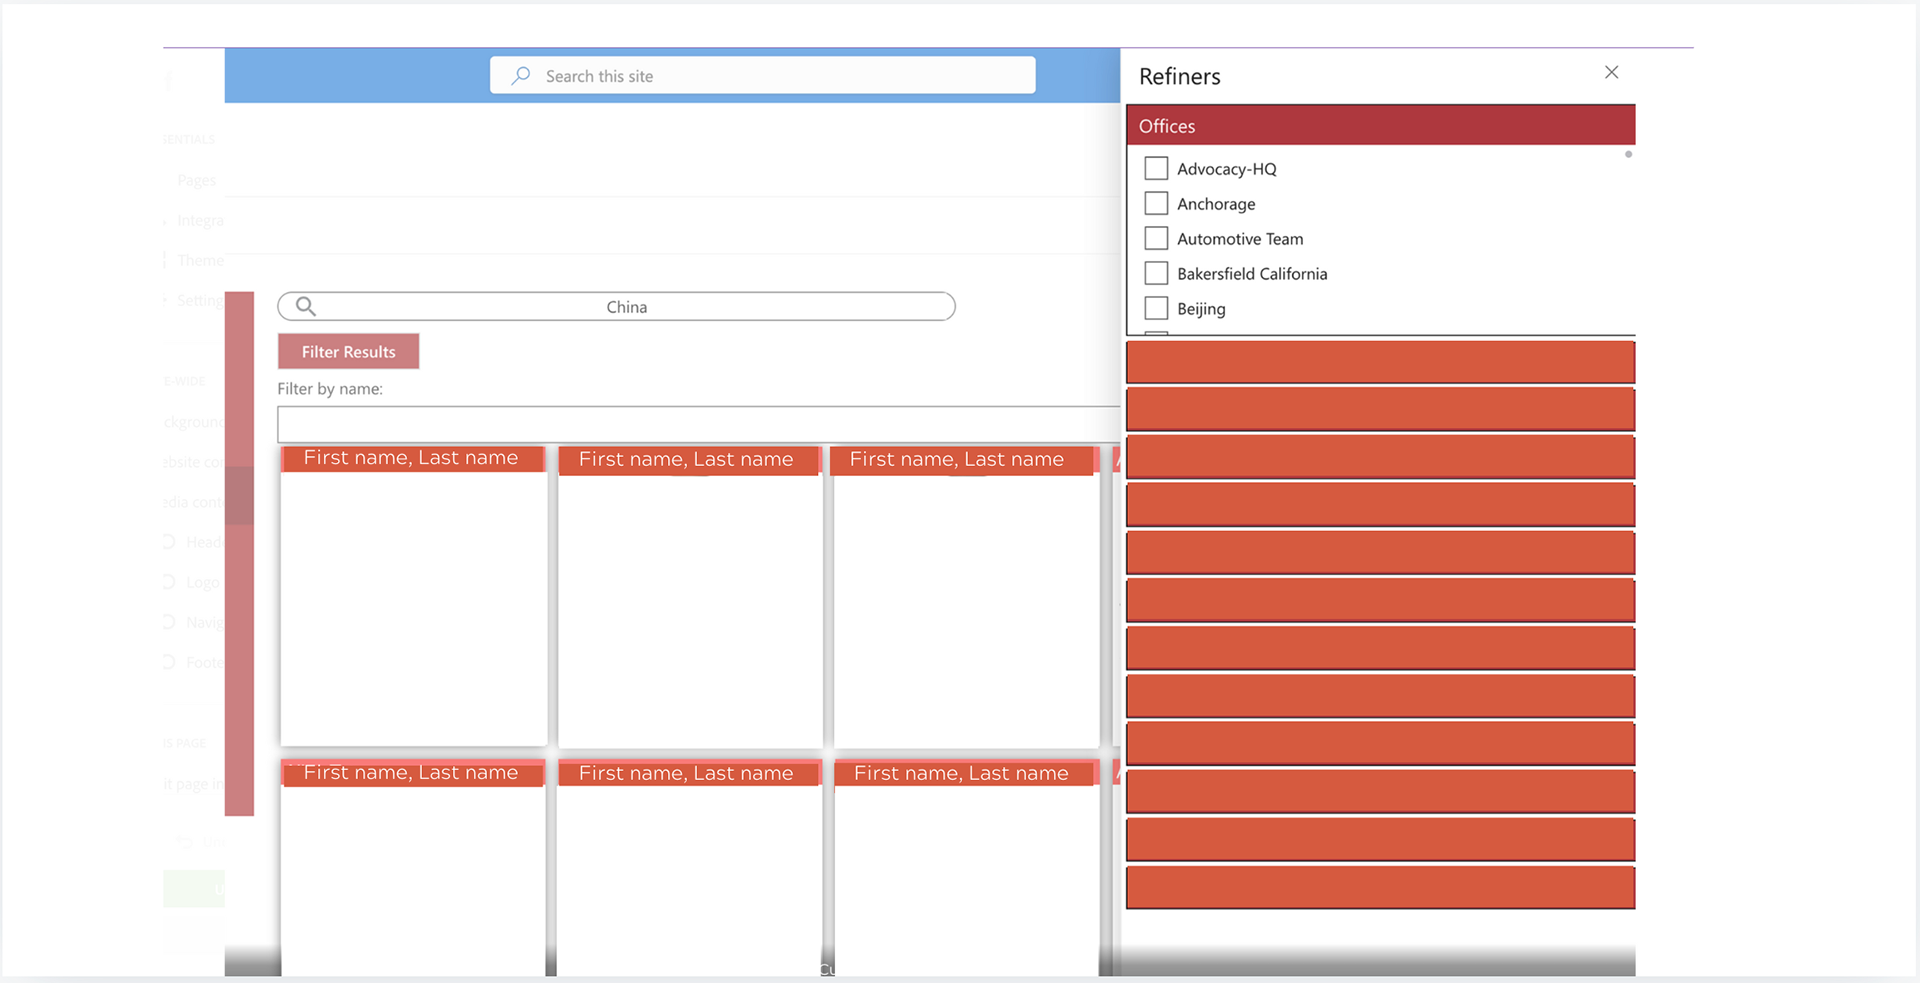Click the dark thumb of the red vertical scrollbar
The image size is (1920, 983).
[x=239, y=496]
